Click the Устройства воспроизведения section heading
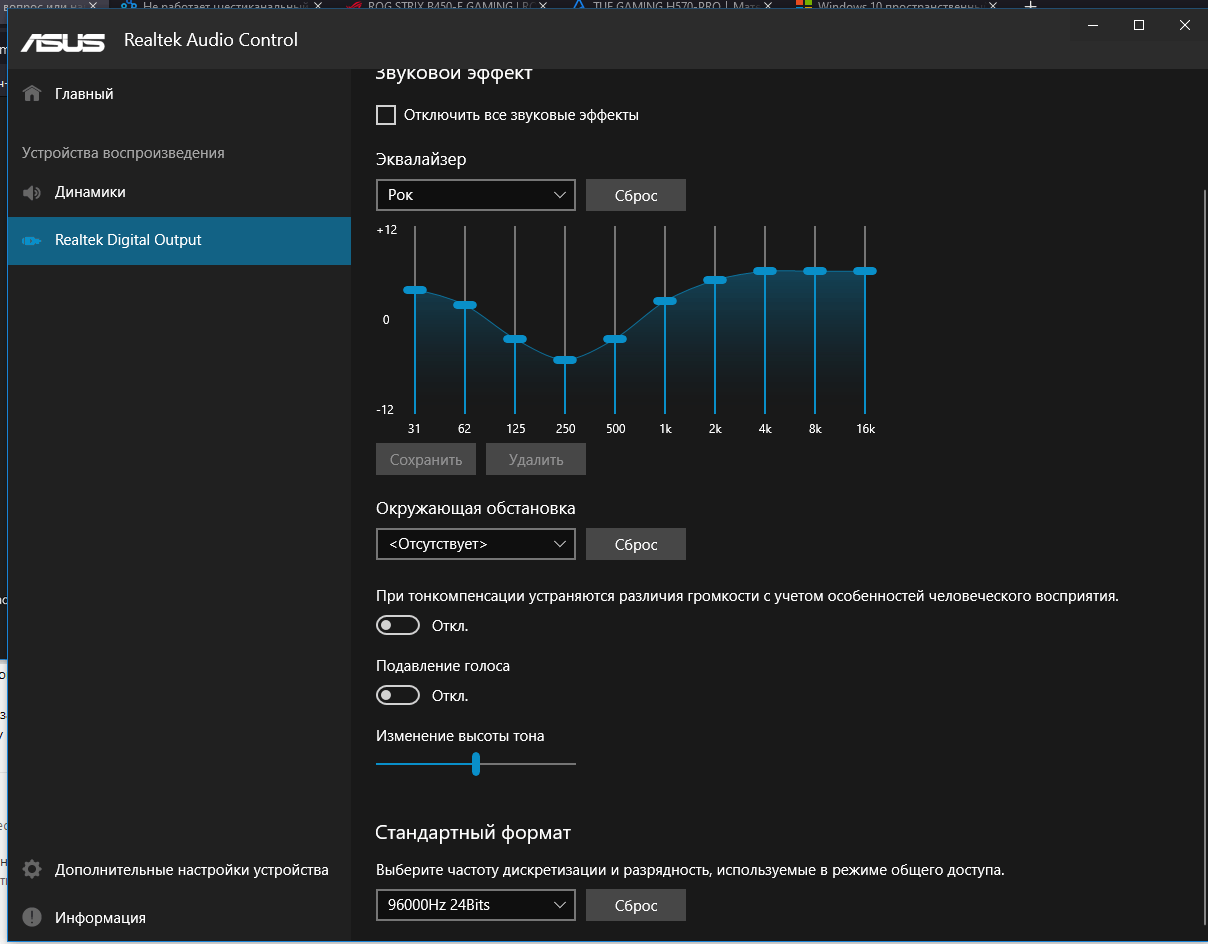This screenshot has width=1208, height=944. click(x=123, y=153)
